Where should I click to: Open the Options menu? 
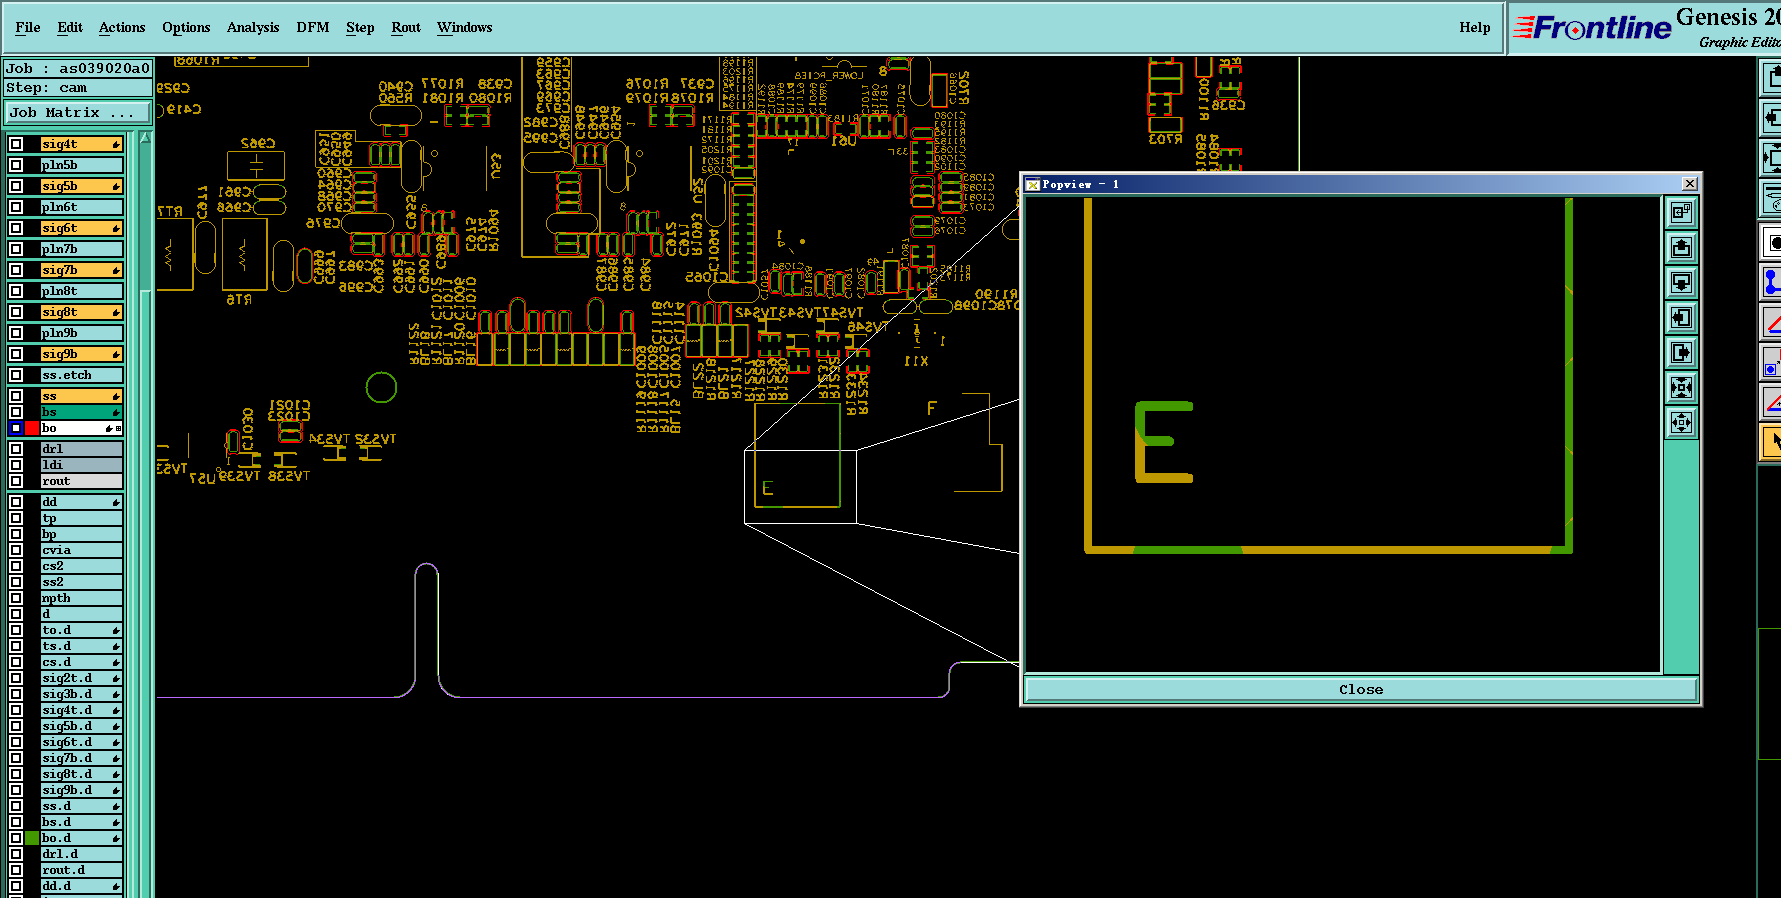[186, 27]
